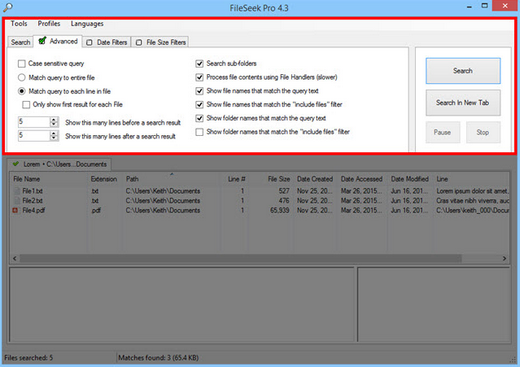The image size is (520, 367).
Task: Sort results by Date Accessed column
Action: [x=363, y=179]
